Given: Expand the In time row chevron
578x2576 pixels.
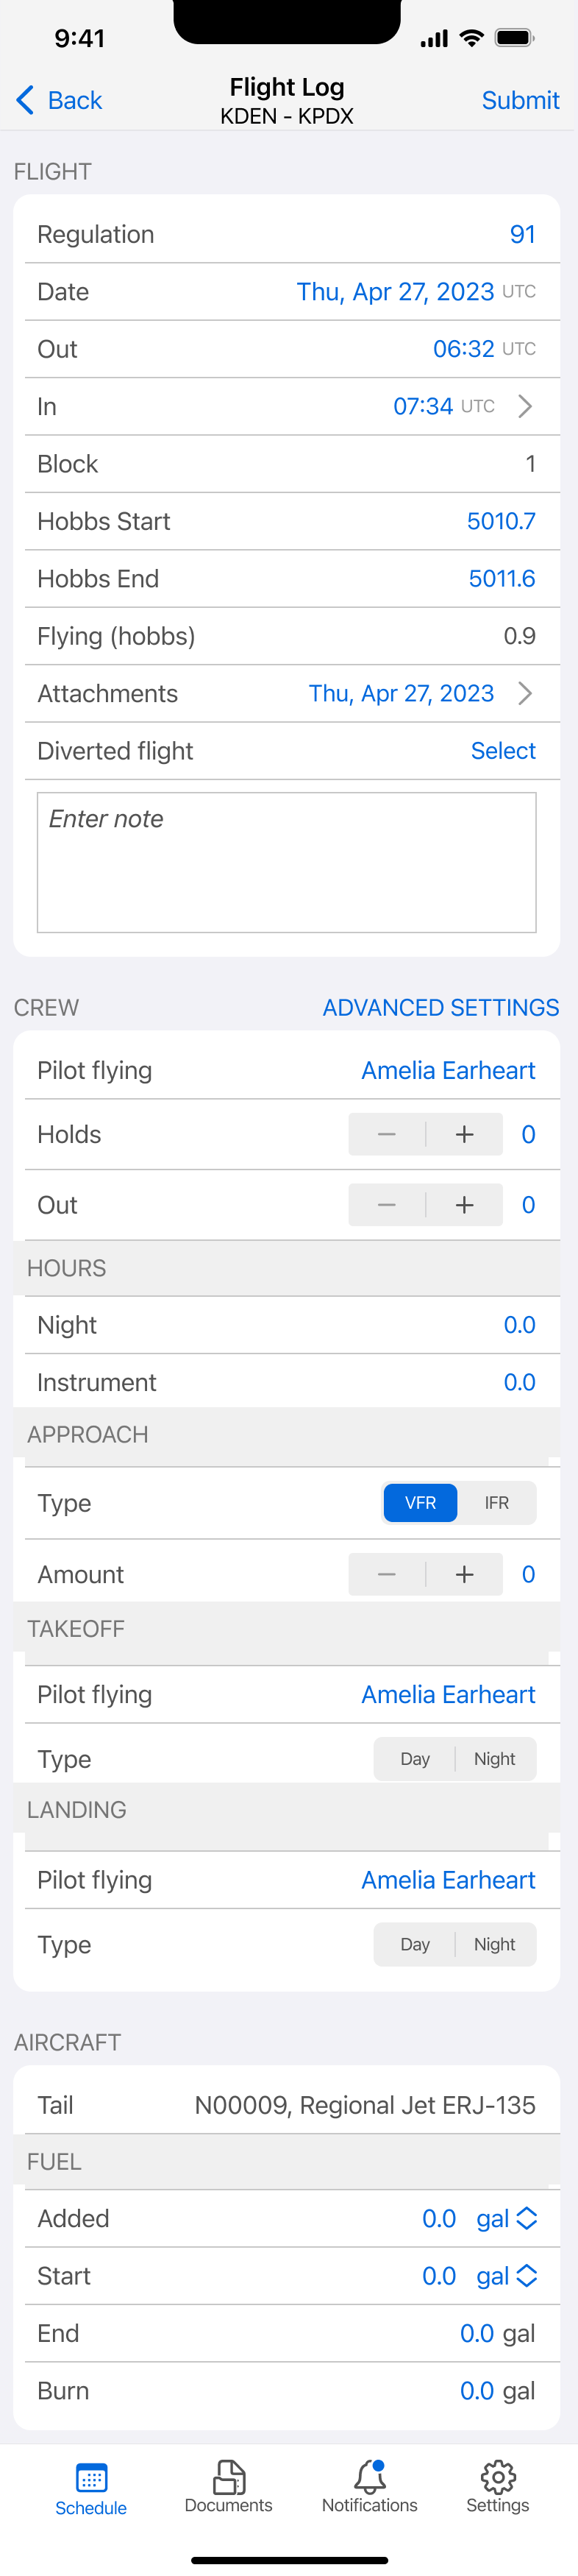Looking at the screenshot, I should [525, 406].
